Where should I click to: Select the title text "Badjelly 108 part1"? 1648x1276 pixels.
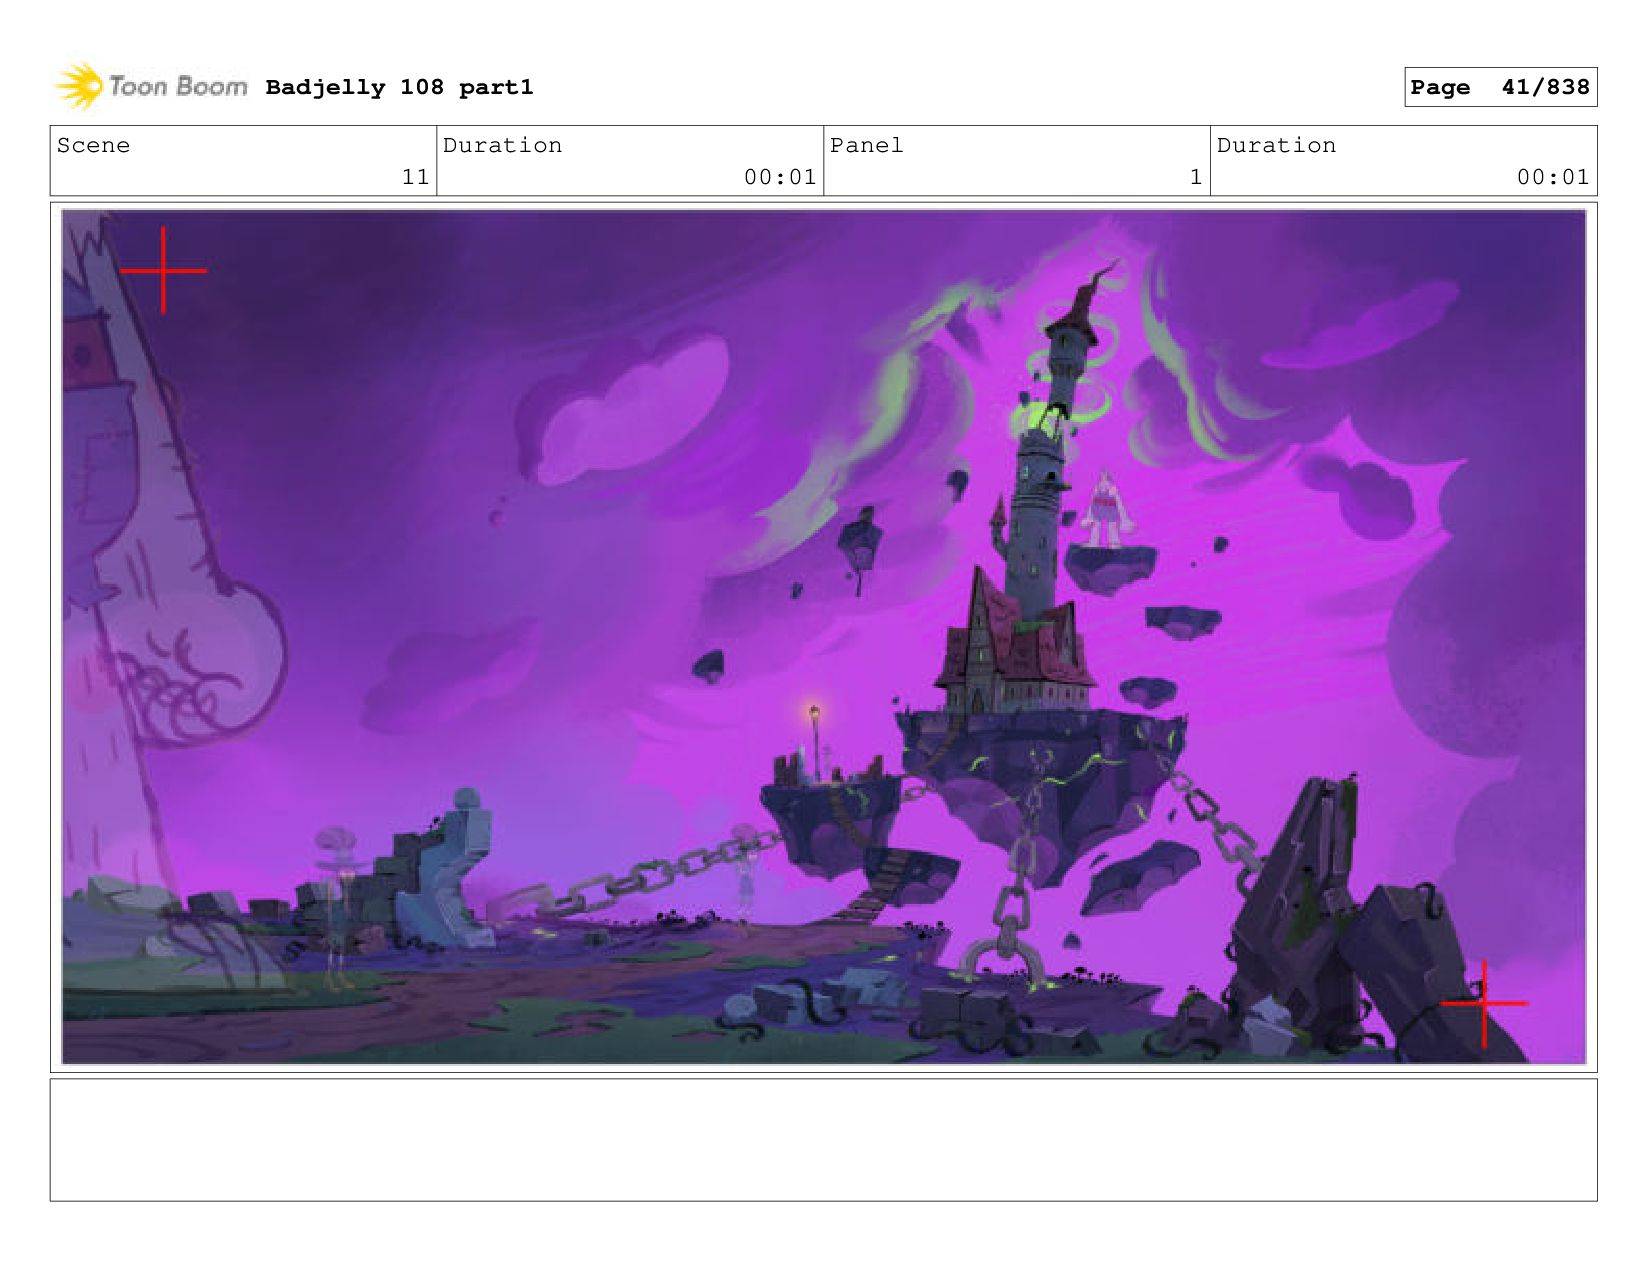[x=399, y=87]
